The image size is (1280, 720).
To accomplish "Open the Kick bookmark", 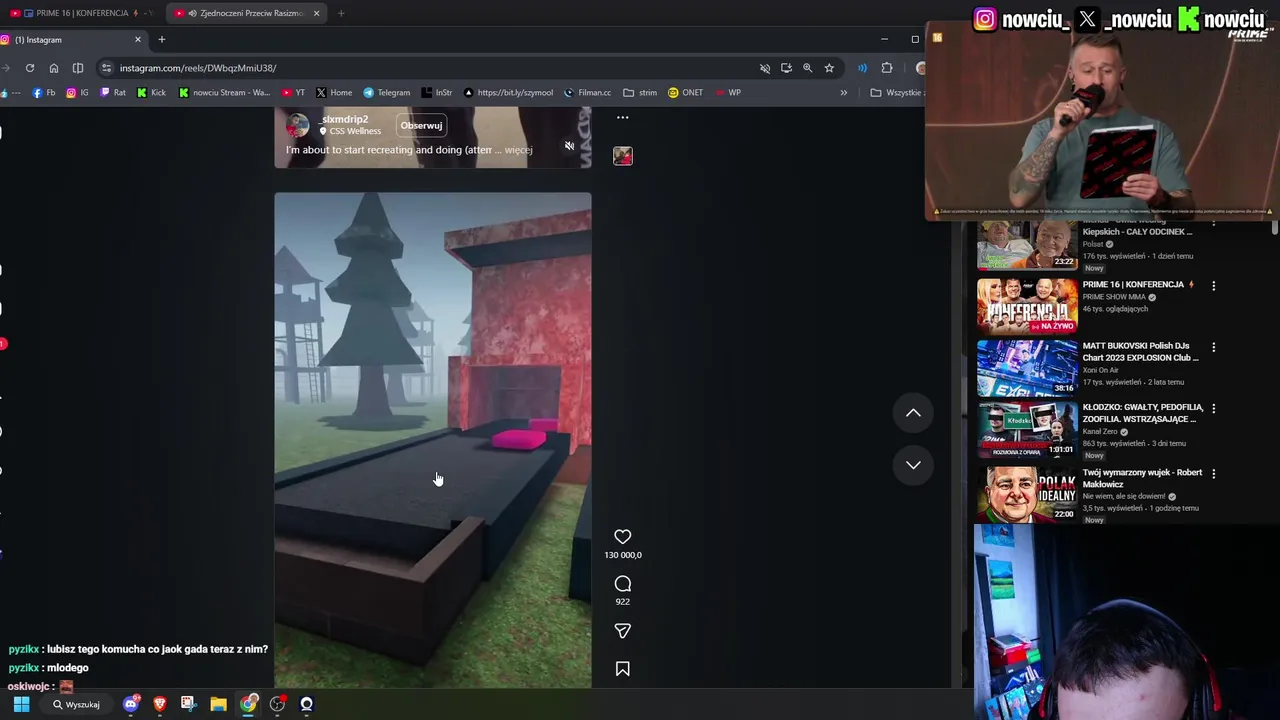I will [x=151, y=93].
